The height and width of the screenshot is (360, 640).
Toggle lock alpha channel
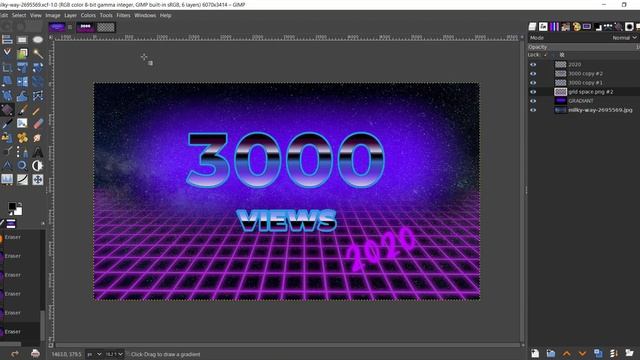(562, 55)
